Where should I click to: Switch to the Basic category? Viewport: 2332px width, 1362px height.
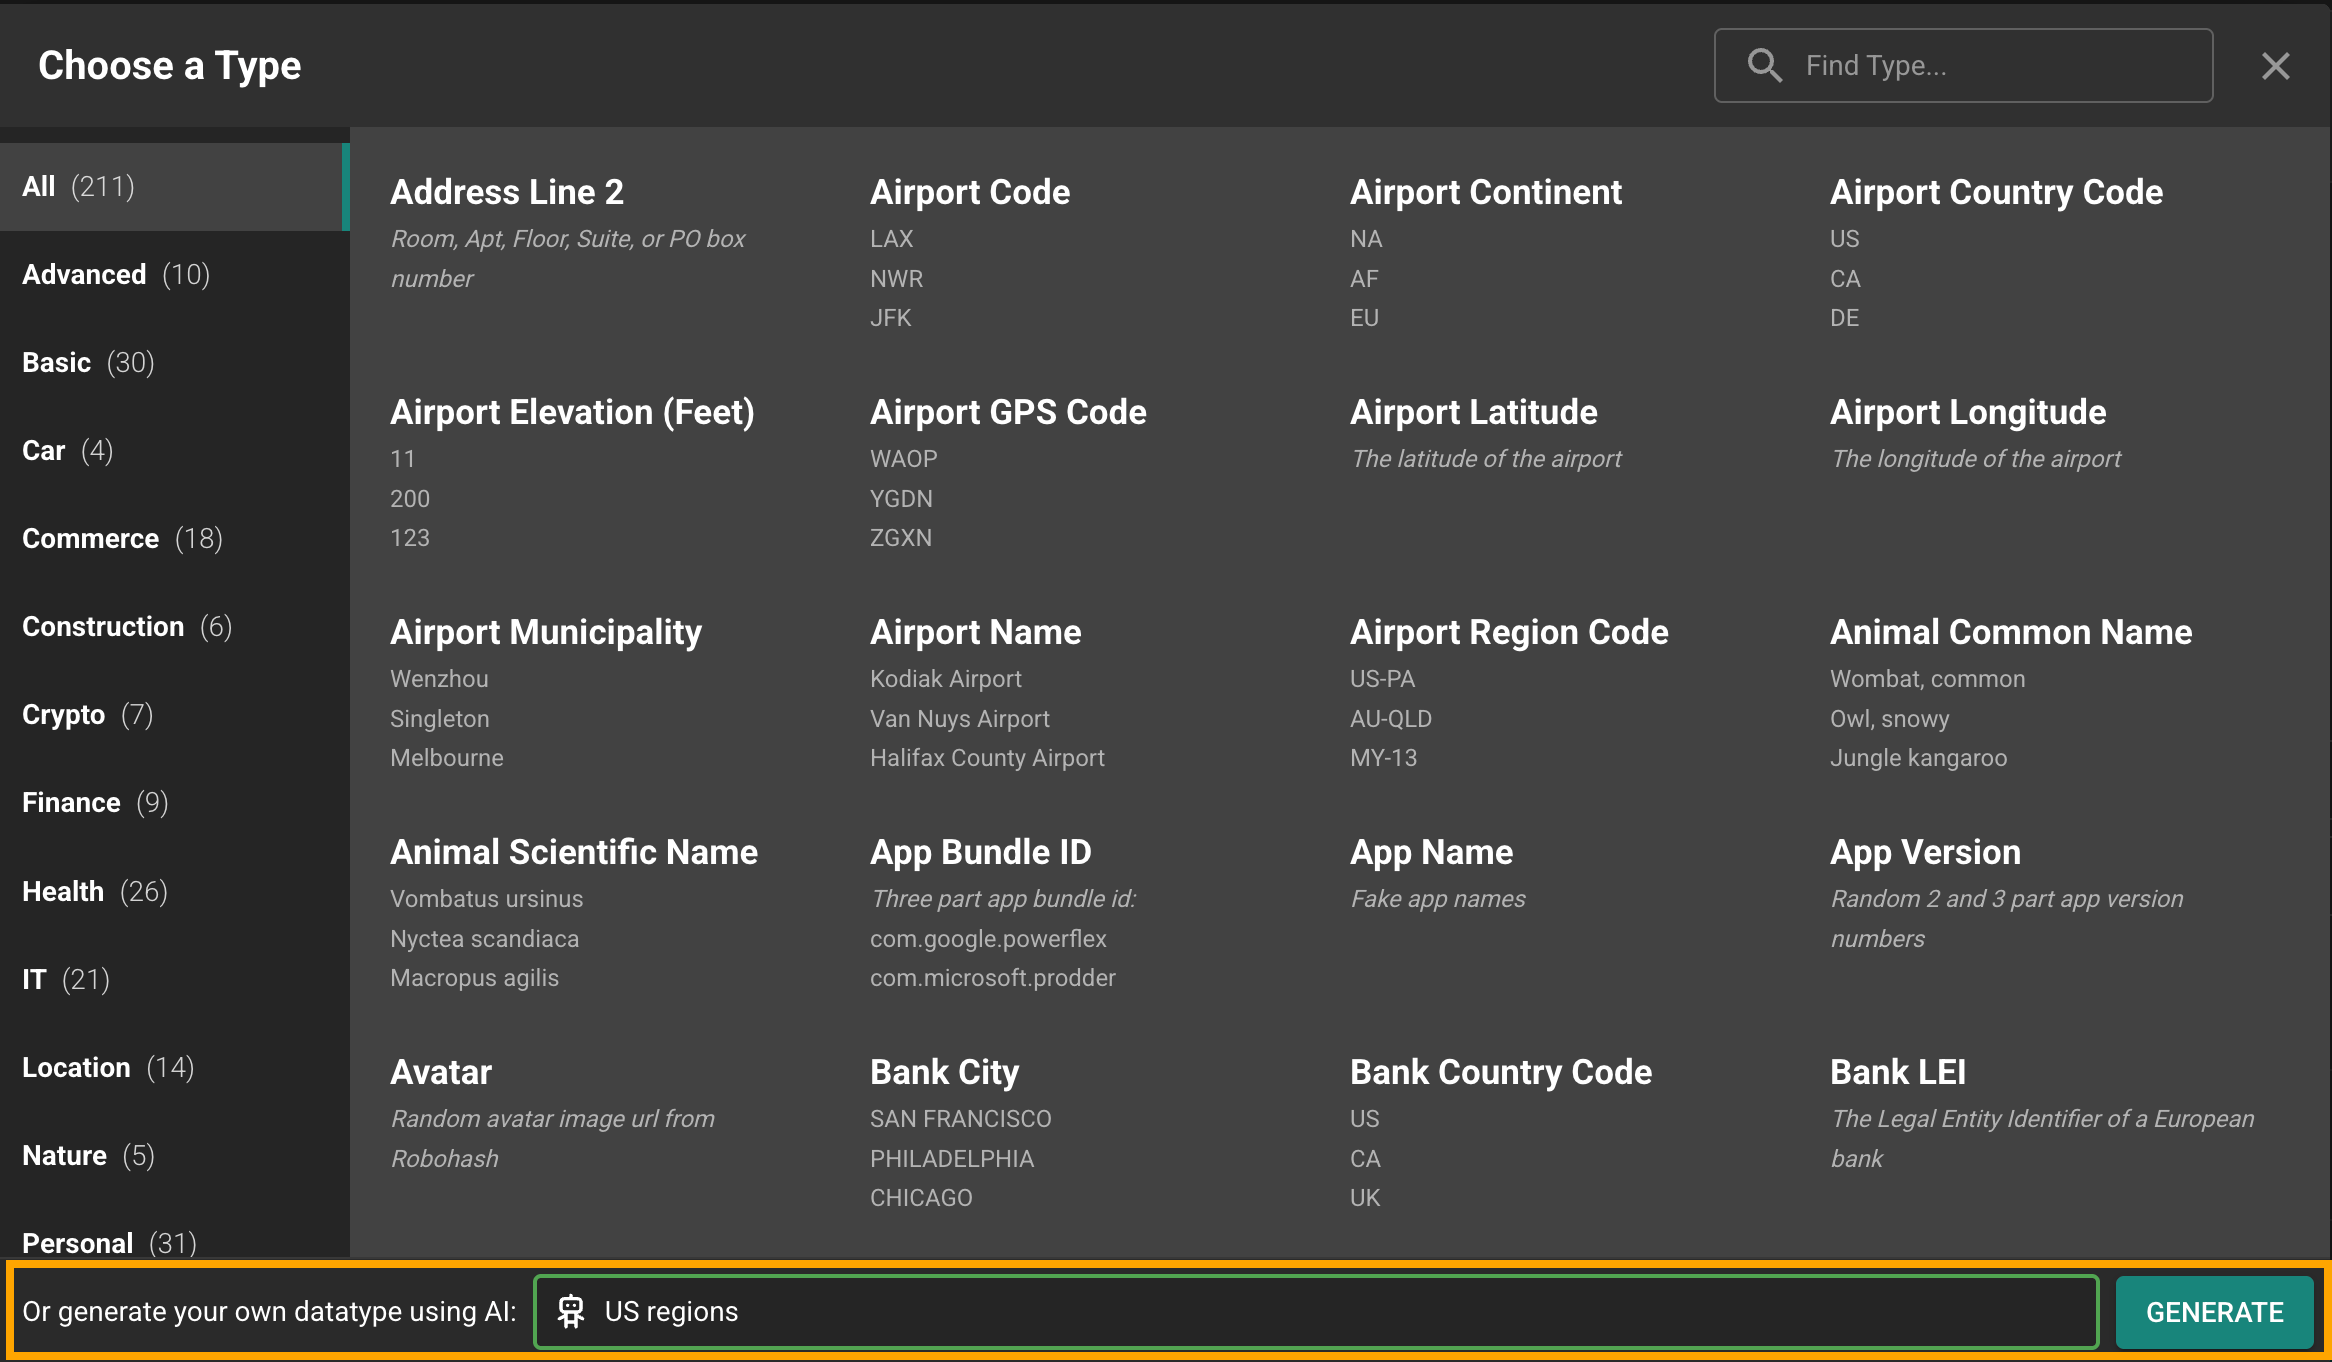coord(88,363)
